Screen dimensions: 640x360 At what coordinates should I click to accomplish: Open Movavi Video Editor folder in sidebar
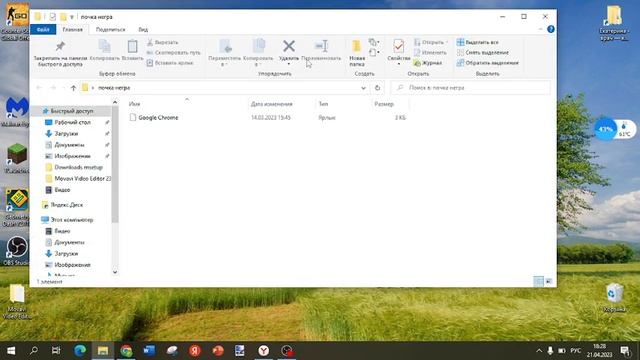pyautogui.click(x=82, y=179)
